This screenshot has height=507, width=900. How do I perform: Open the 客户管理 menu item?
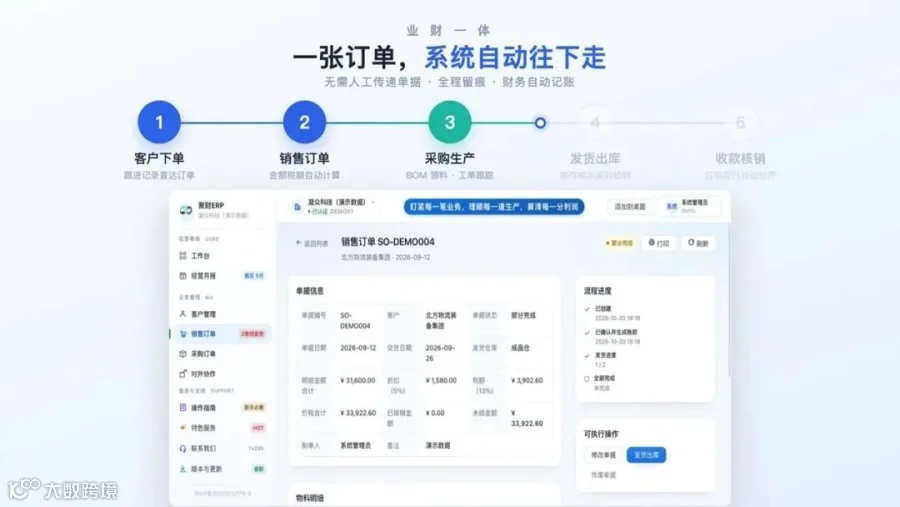point(223,314)
